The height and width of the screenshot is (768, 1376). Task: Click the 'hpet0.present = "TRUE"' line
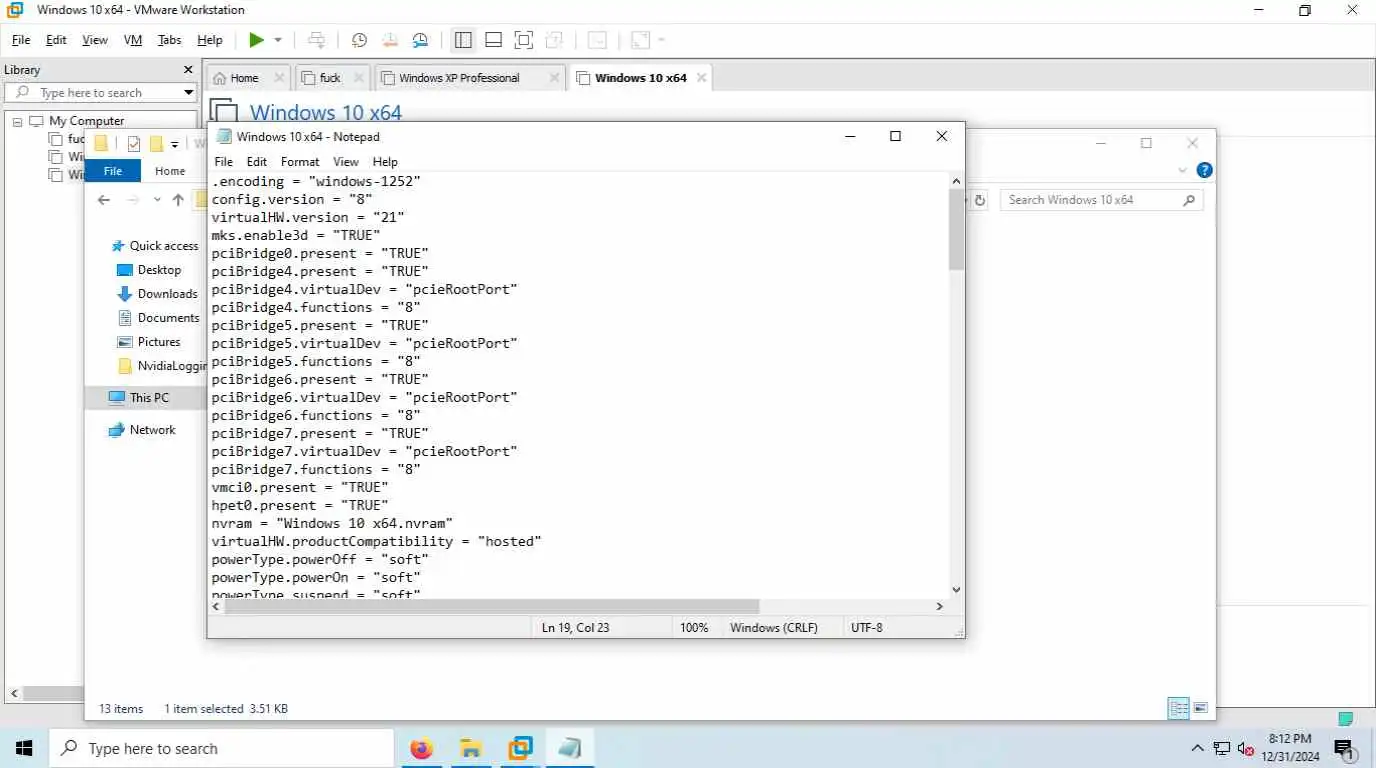[300, 505]
